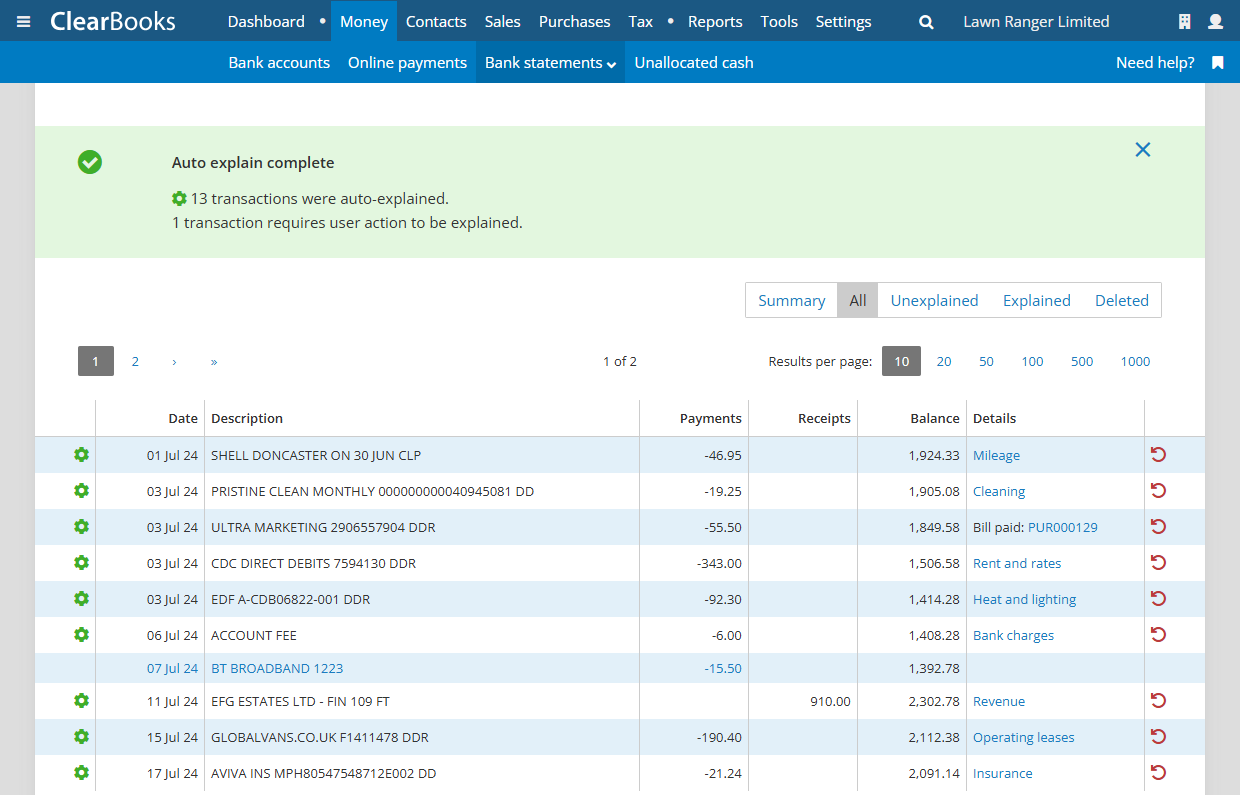The height and width of the screenshot is (795, 1240).
Task: Click the next page arrow
Action: [174, 362]
